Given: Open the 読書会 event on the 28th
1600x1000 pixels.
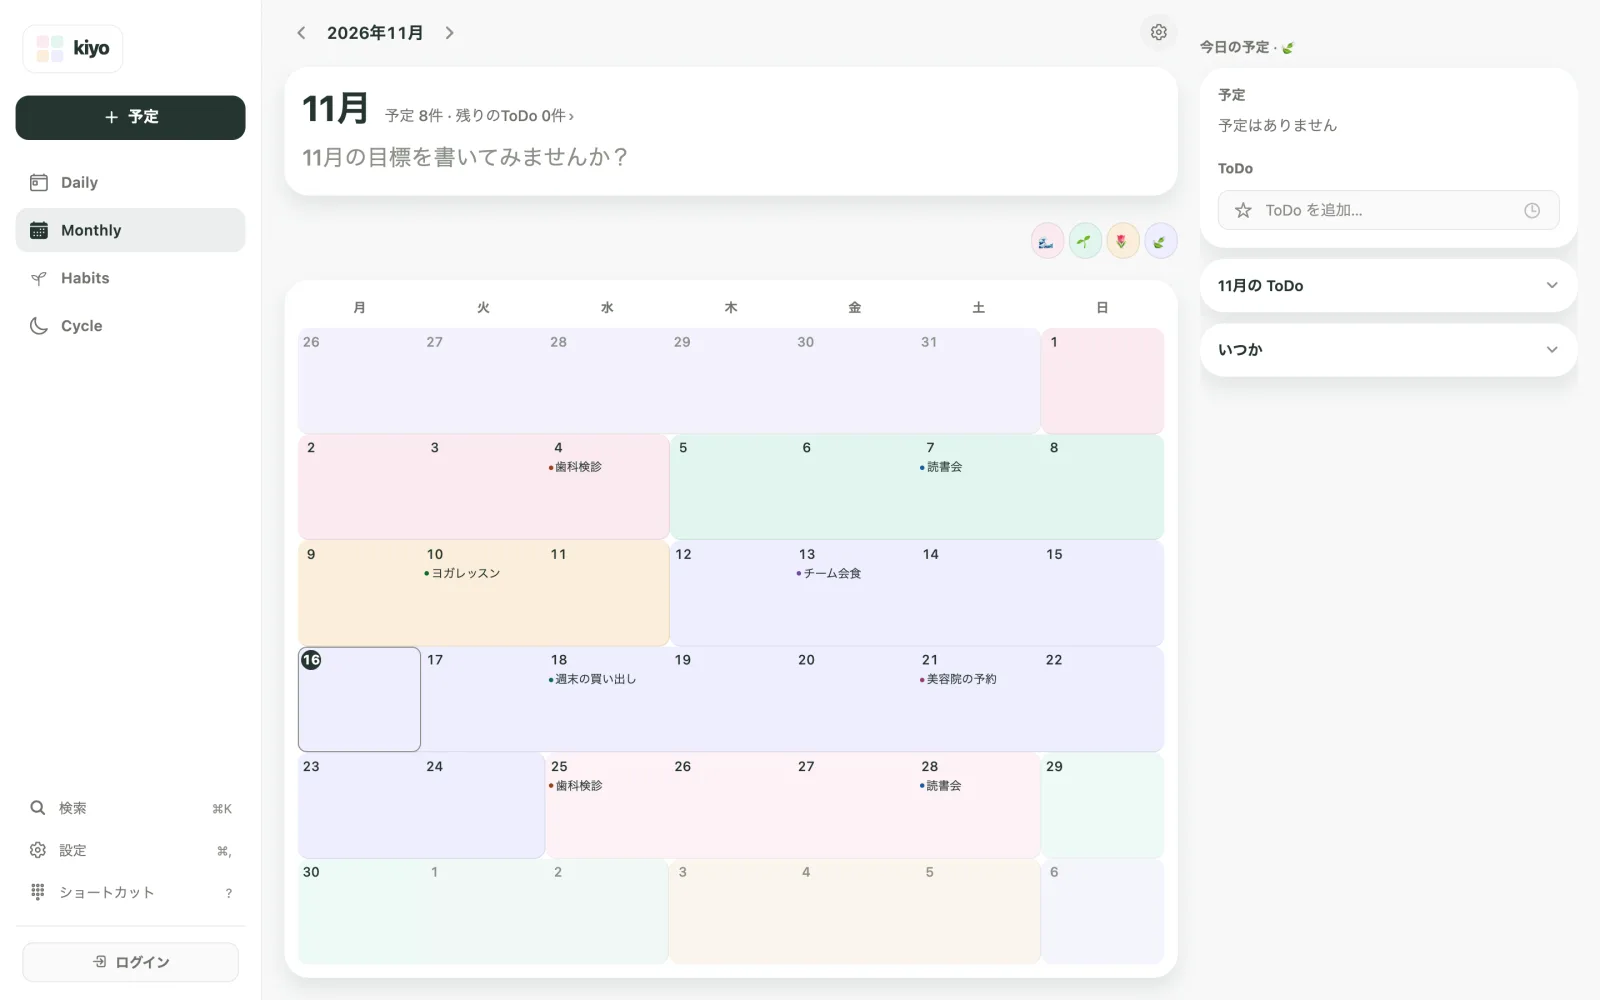Looking at the screenshot, I should coord(941,786).
